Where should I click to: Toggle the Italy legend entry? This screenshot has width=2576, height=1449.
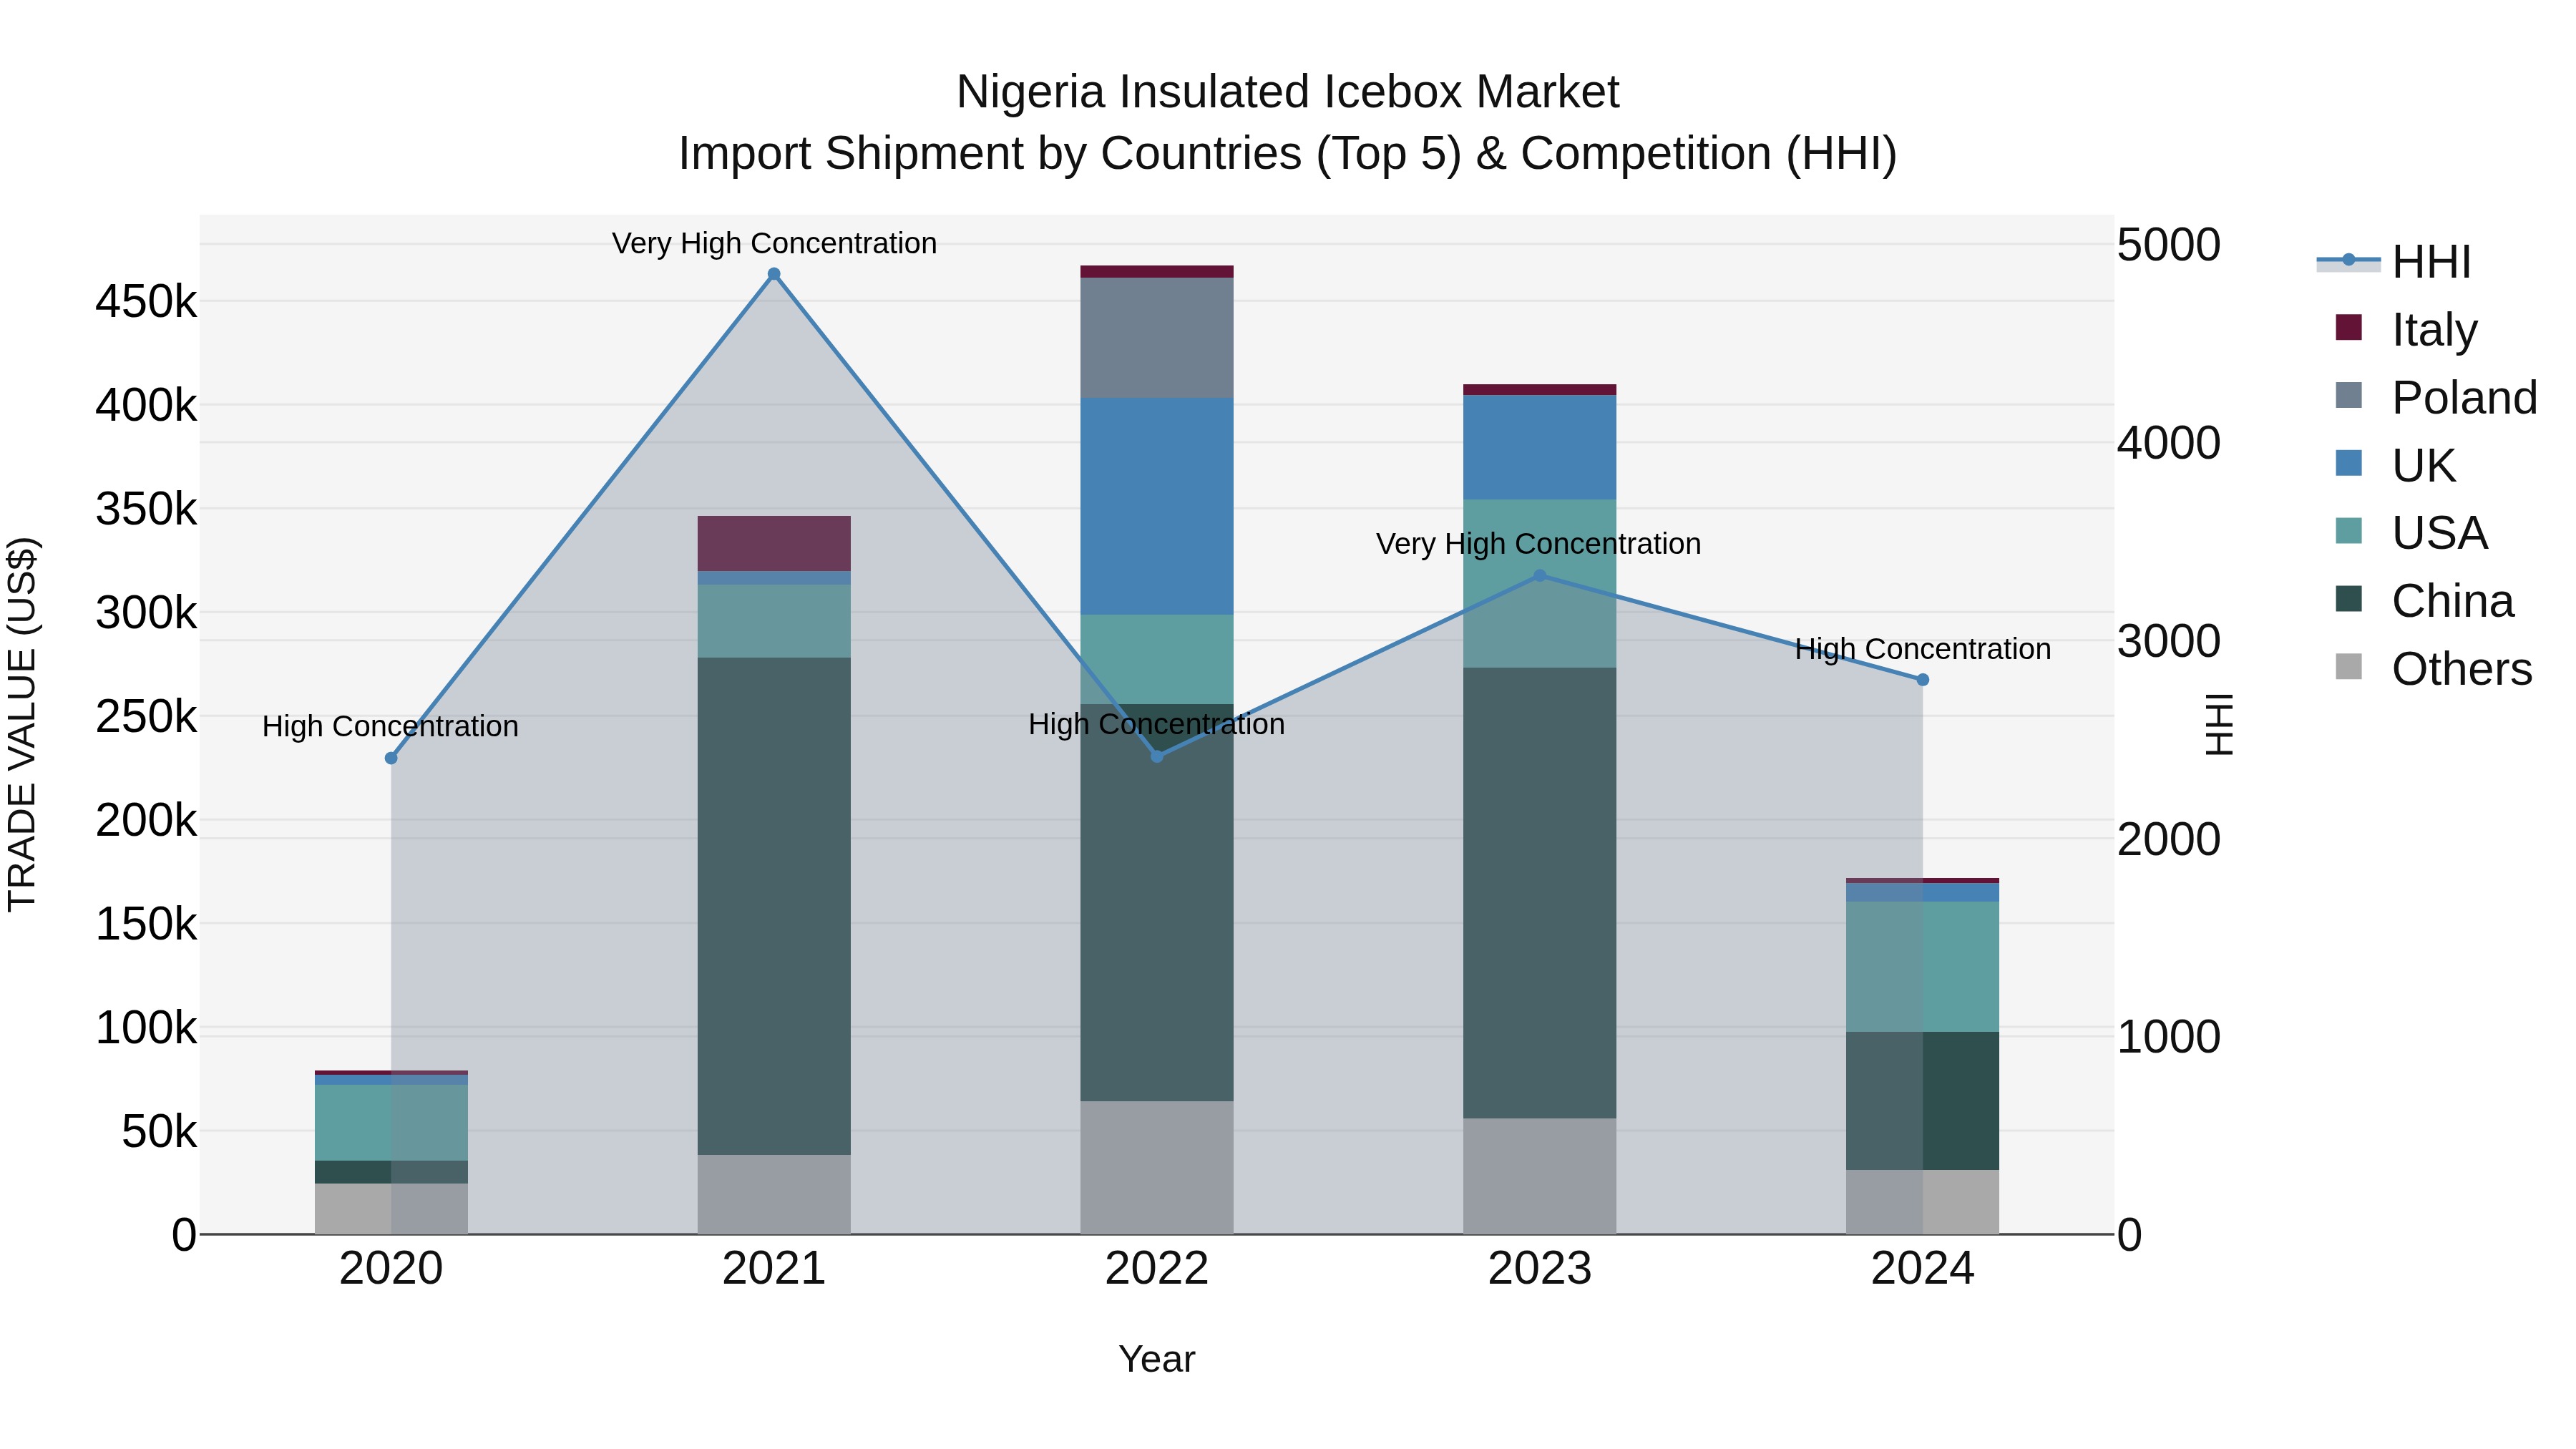2407,329
